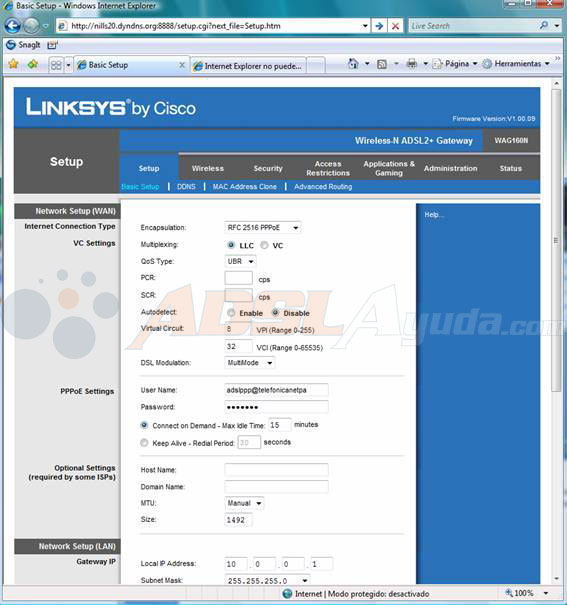Click the zoom level 100% magnifier icon
Image resolution: width=567 pixels, height=605 pixels.
[509, 593]
